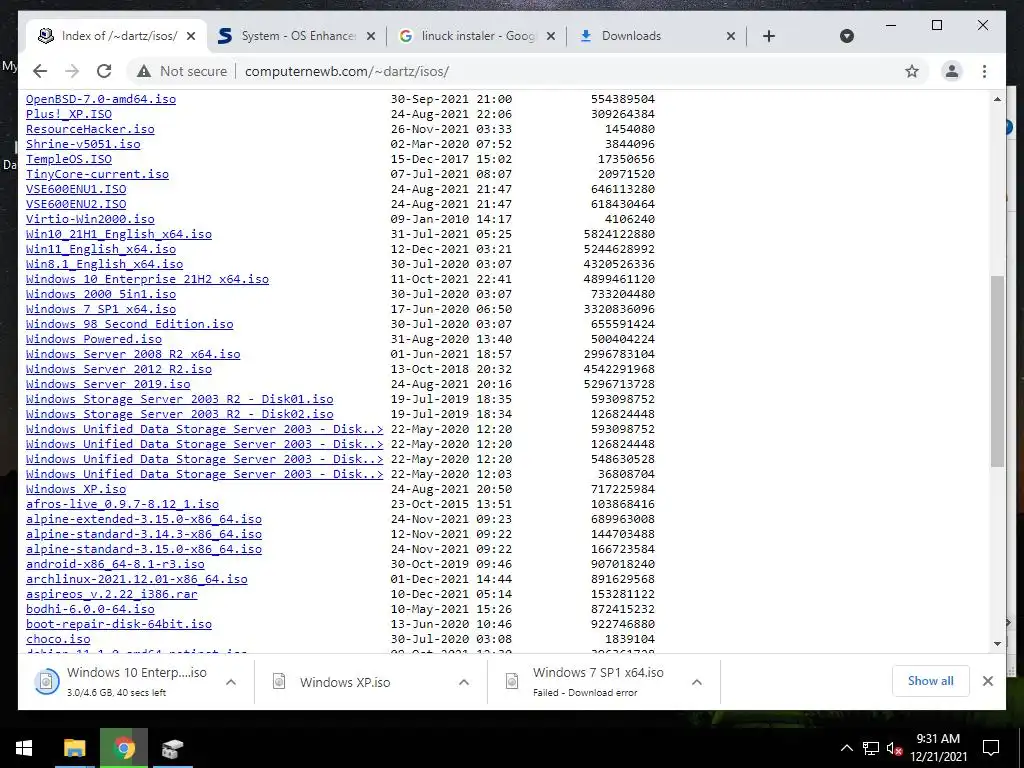Download archlinux-2021.12.01-x86_64.iso
Screen dimensions: 1024x768
[136, 580]
